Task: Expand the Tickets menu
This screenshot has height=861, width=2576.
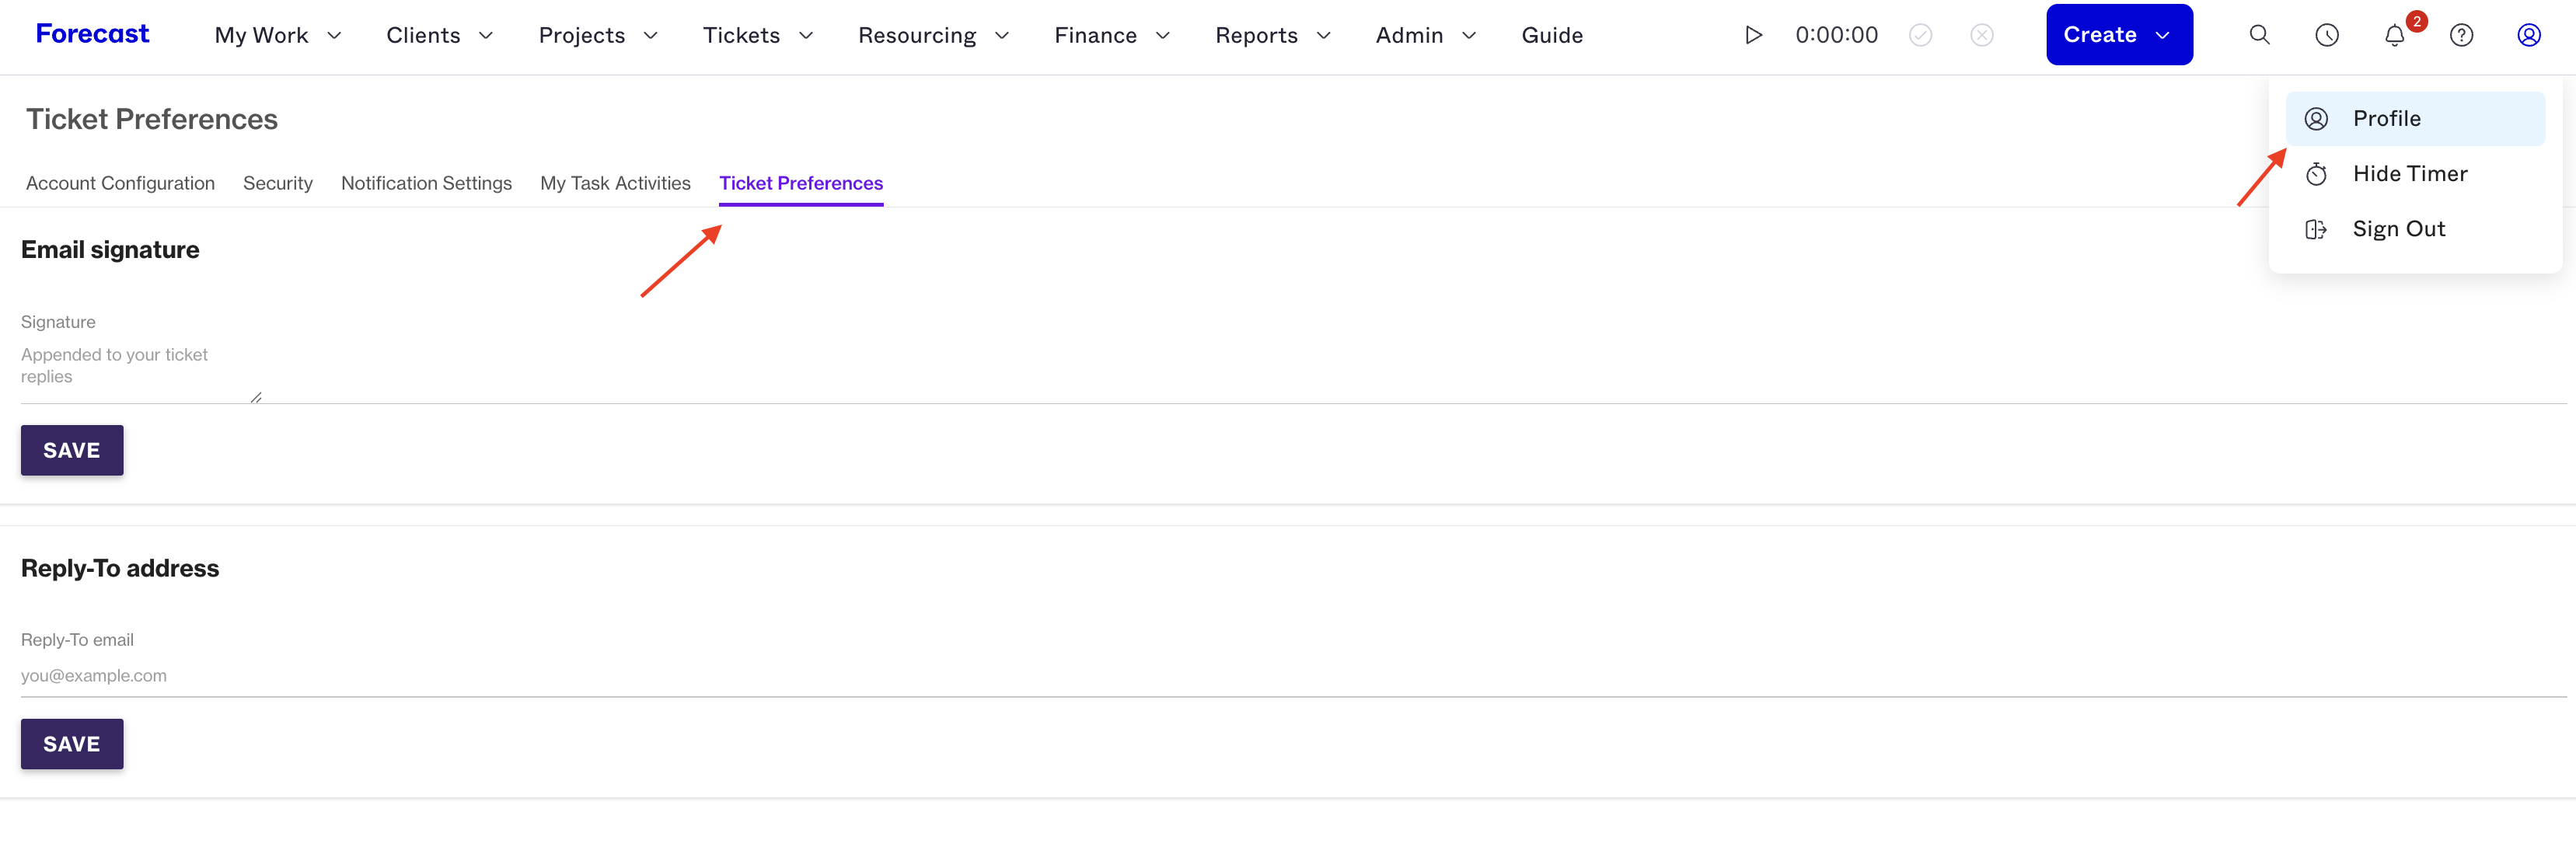Action: coord(758,35)
